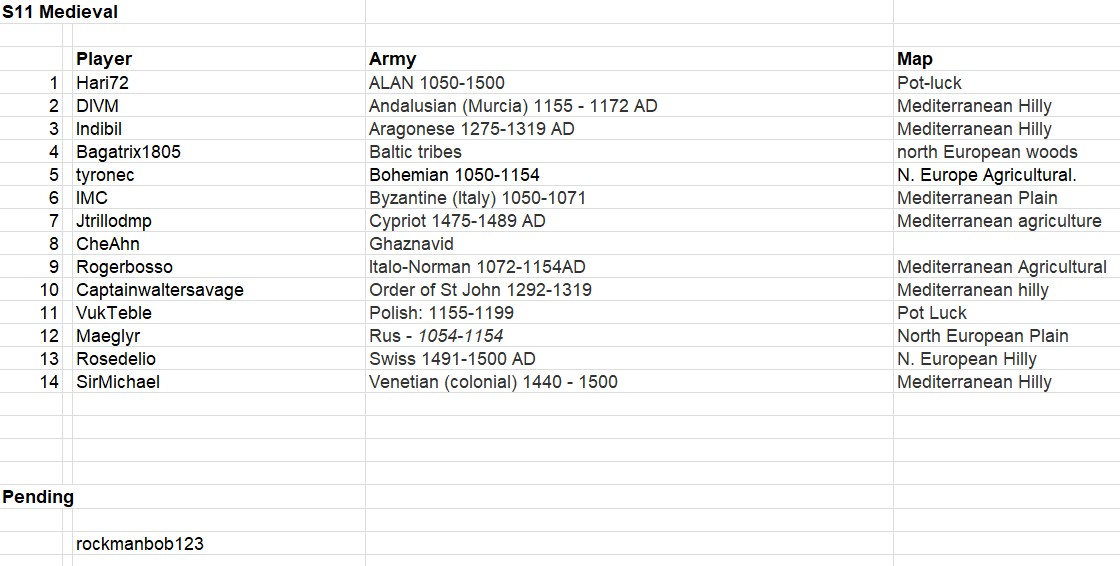Select the Jtrillodmp player cell
The height and width of the screenshot is (566, 1120).
pyautogui.click(x=219, y=221)
